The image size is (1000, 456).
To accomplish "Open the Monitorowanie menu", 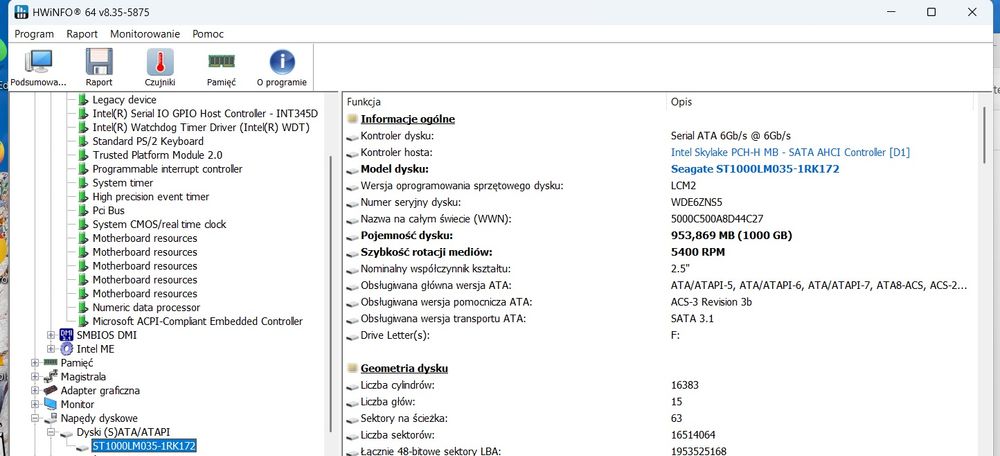I will 145,34.
